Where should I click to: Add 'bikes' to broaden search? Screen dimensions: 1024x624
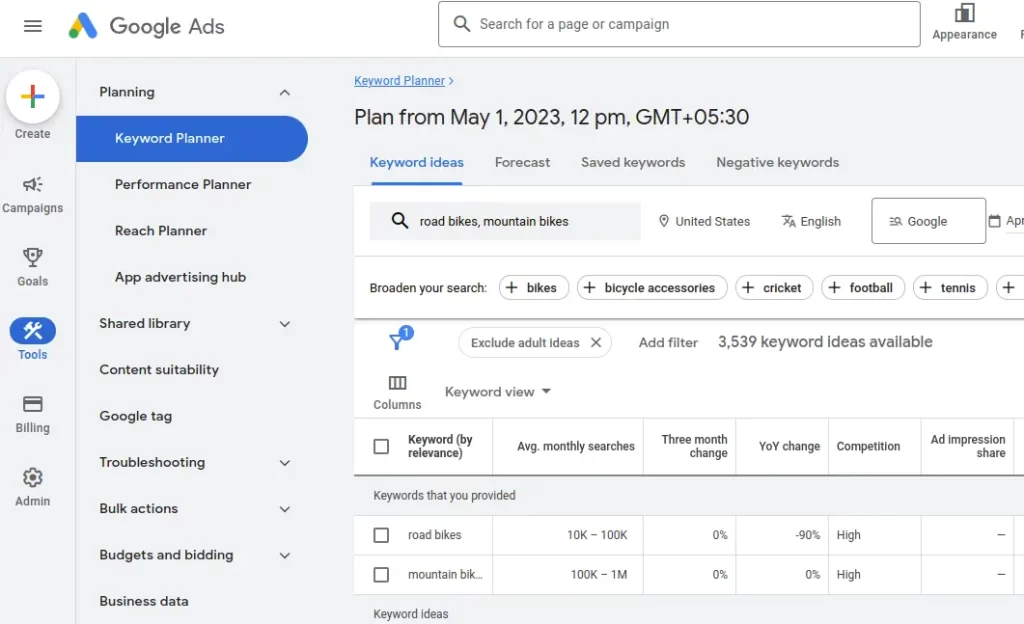[x=534, y=288]
